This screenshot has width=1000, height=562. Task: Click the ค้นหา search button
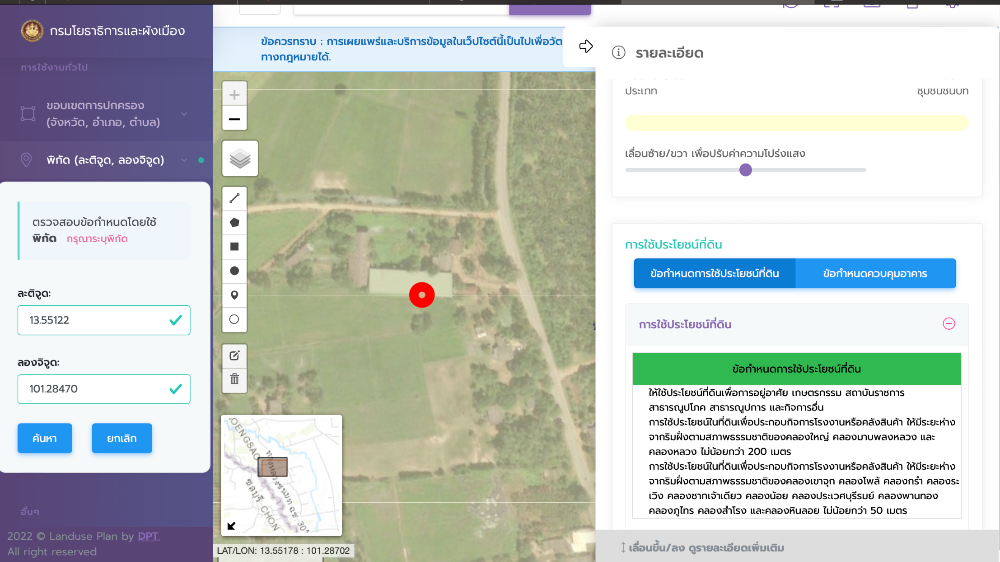[x=45, y=438]
